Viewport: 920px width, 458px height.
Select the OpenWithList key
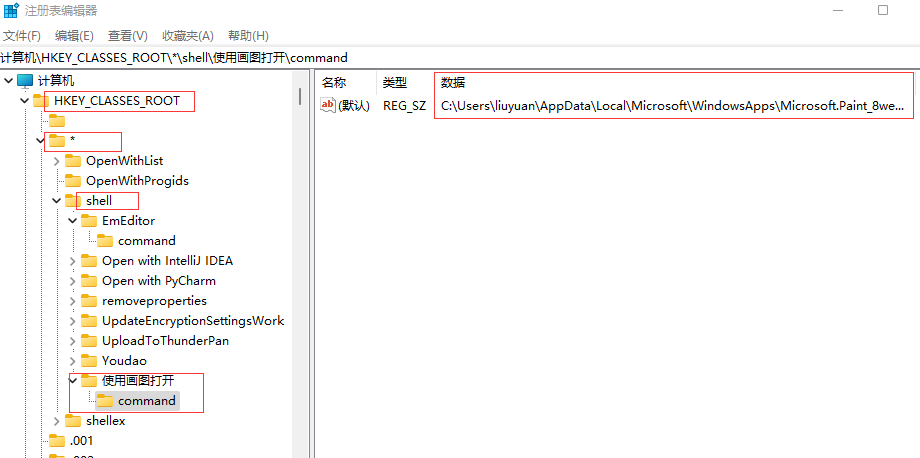click(124, 161)
